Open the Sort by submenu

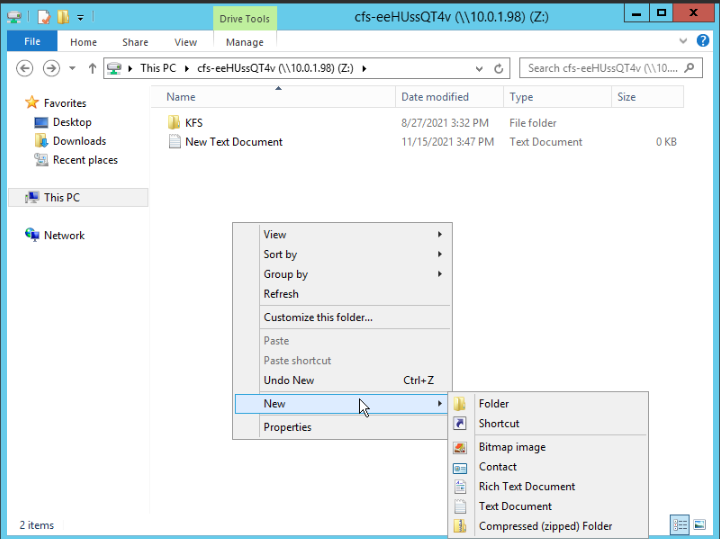(342, 254)
